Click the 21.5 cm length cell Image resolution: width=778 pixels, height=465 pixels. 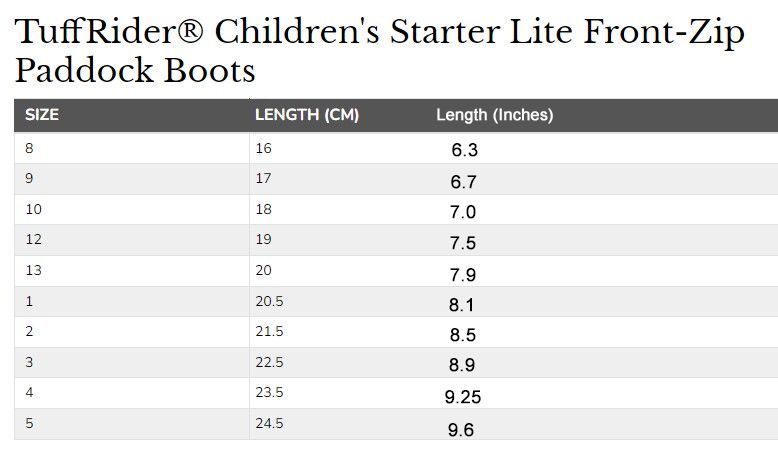click(x=269, y=332)
